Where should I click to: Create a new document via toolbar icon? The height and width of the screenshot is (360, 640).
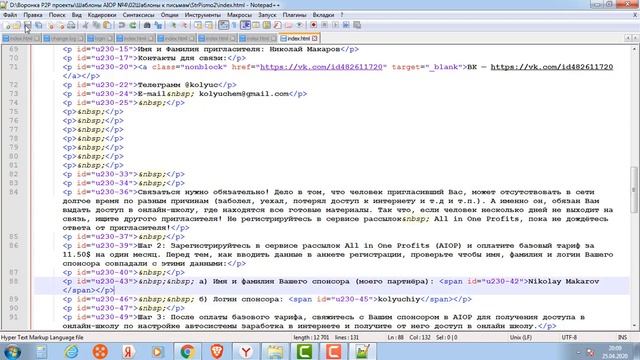click(7, 25)
